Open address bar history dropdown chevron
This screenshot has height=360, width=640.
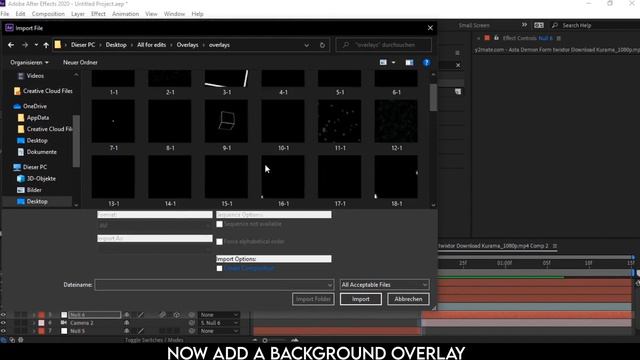307,45
